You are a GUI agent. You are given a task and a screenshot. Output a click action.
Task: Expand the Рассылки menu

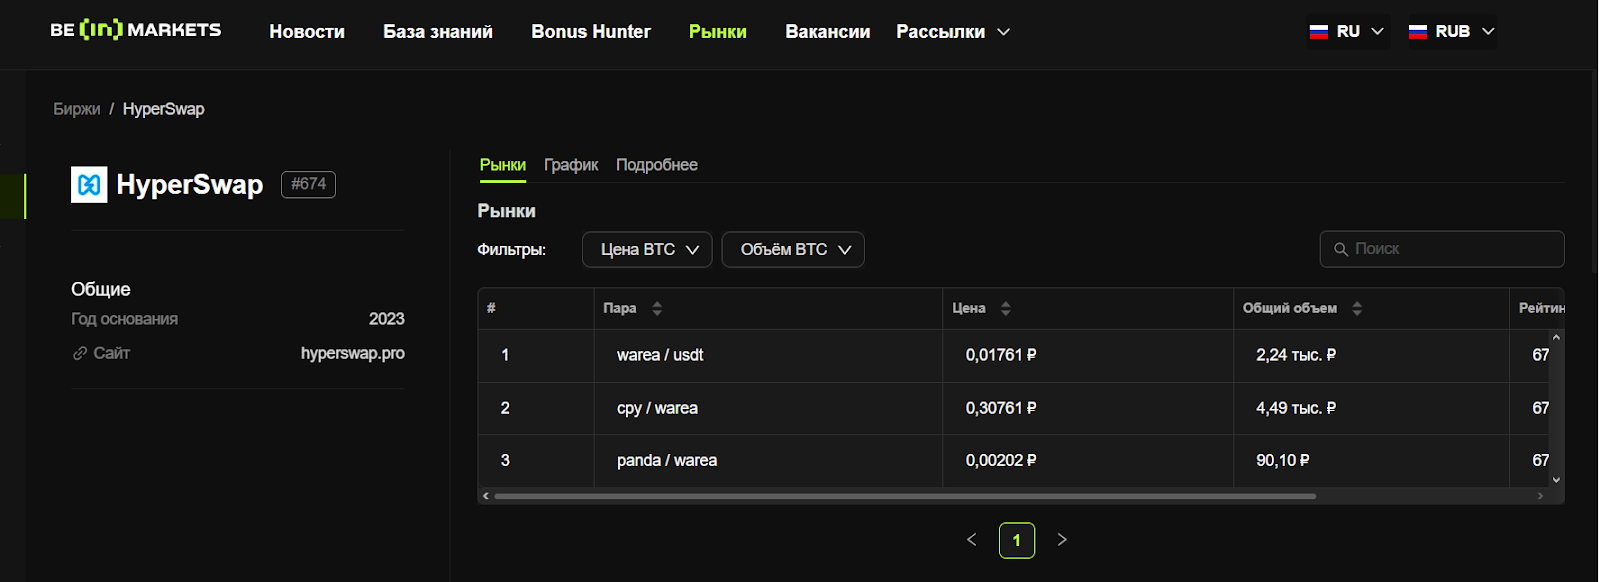click(x=953, y=32)
